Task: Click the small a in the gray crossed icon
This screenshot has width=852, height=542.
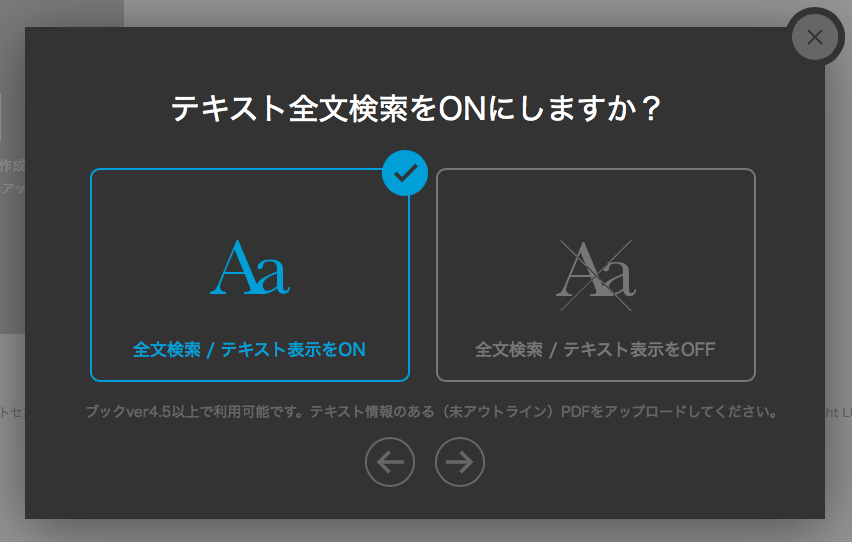Action: [619, 276]
